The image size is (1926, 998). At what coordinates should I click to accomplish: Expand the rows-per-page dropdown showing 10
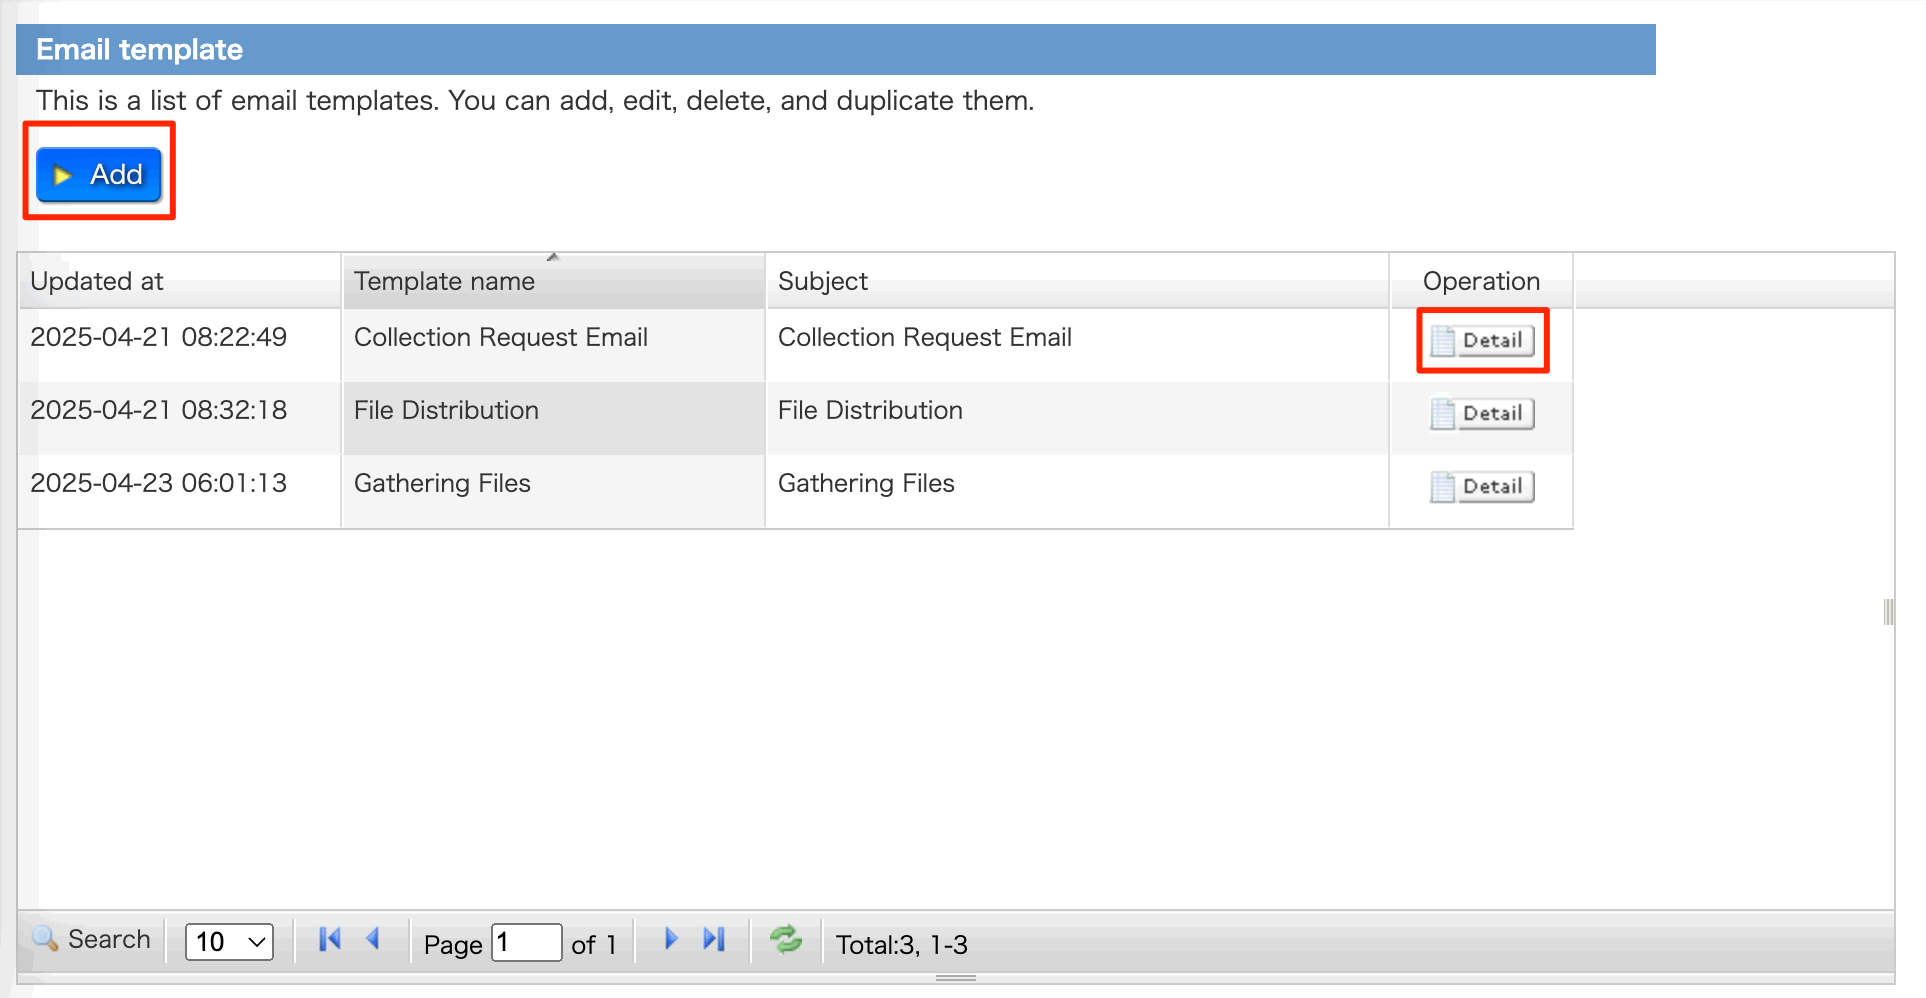(x=229, y=942)
